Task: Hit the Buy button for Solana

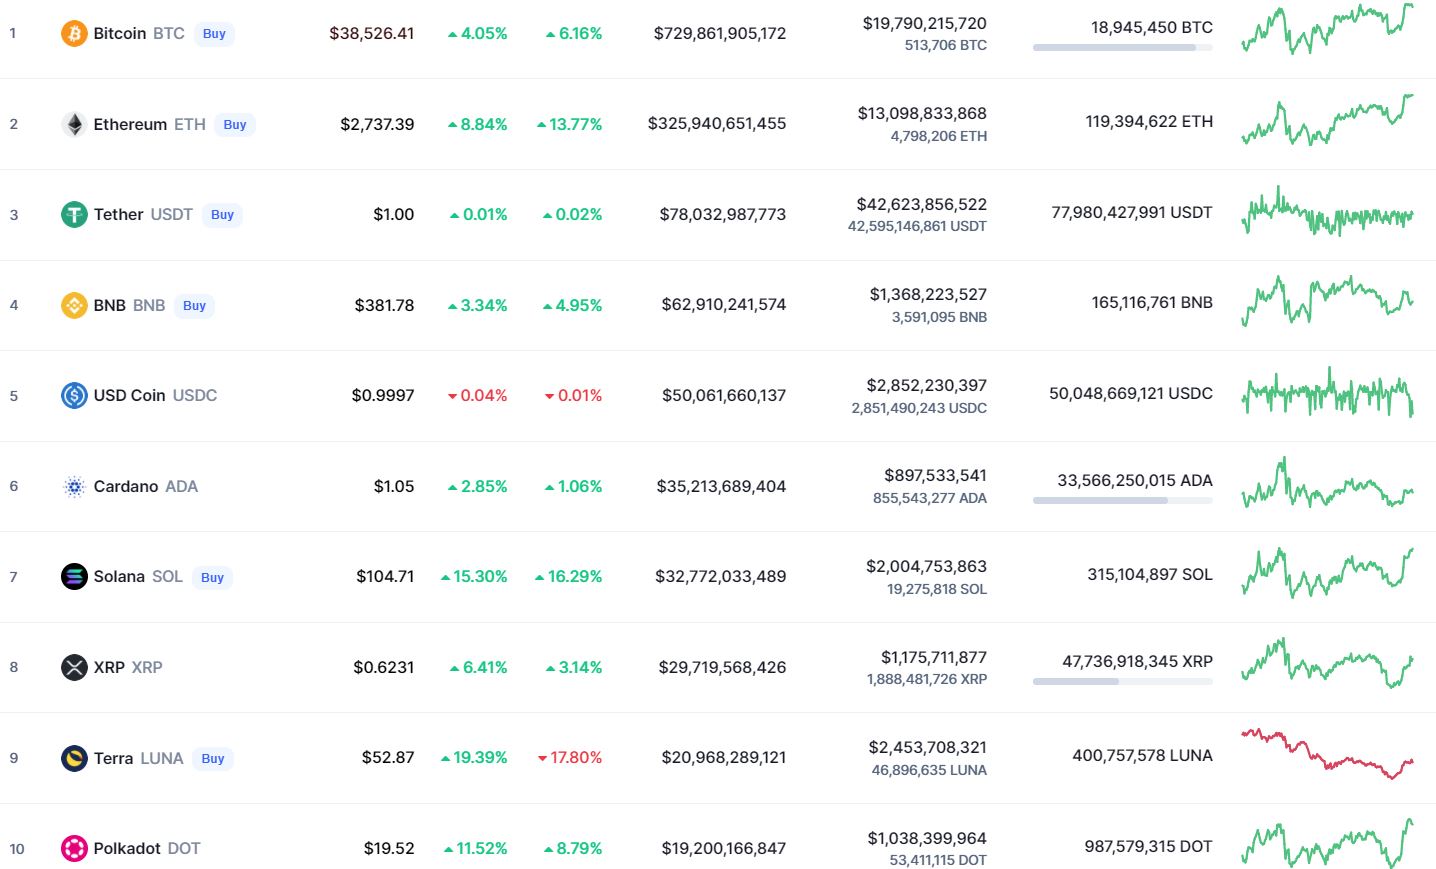Action: pos(212,578)
